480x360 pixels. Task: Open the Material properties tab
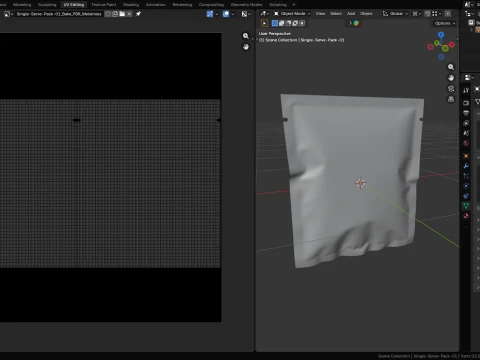(x=466, y=216)
